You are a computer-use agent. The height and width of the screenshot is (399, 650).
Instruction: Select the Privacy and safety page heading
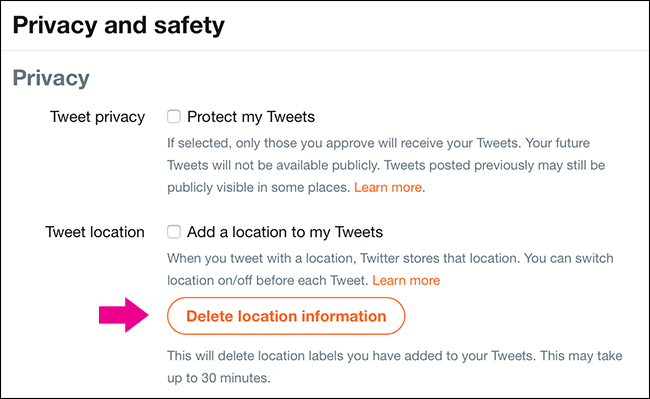pyautogui.click(x=119, y=25)
